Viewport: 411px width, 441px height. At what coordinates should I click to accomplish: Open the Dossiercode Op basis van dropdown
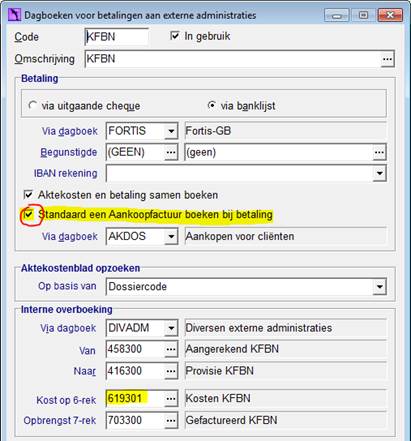click(x=379, y=287)
